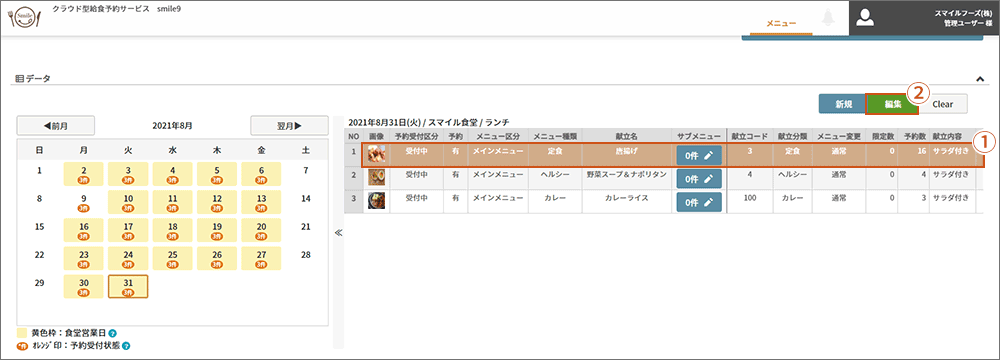Viewport: 1000px width, 360px height.
Task: Select August 4 in calendar
Action: tap(172, 174)
